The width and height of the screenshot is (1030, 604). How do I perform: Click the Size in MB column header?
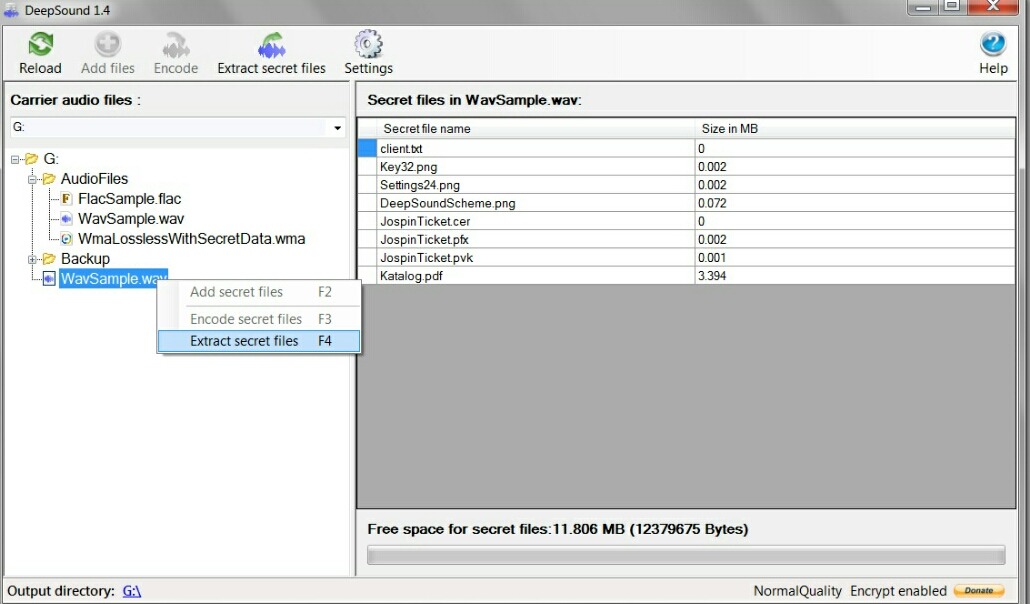(730, 129)
